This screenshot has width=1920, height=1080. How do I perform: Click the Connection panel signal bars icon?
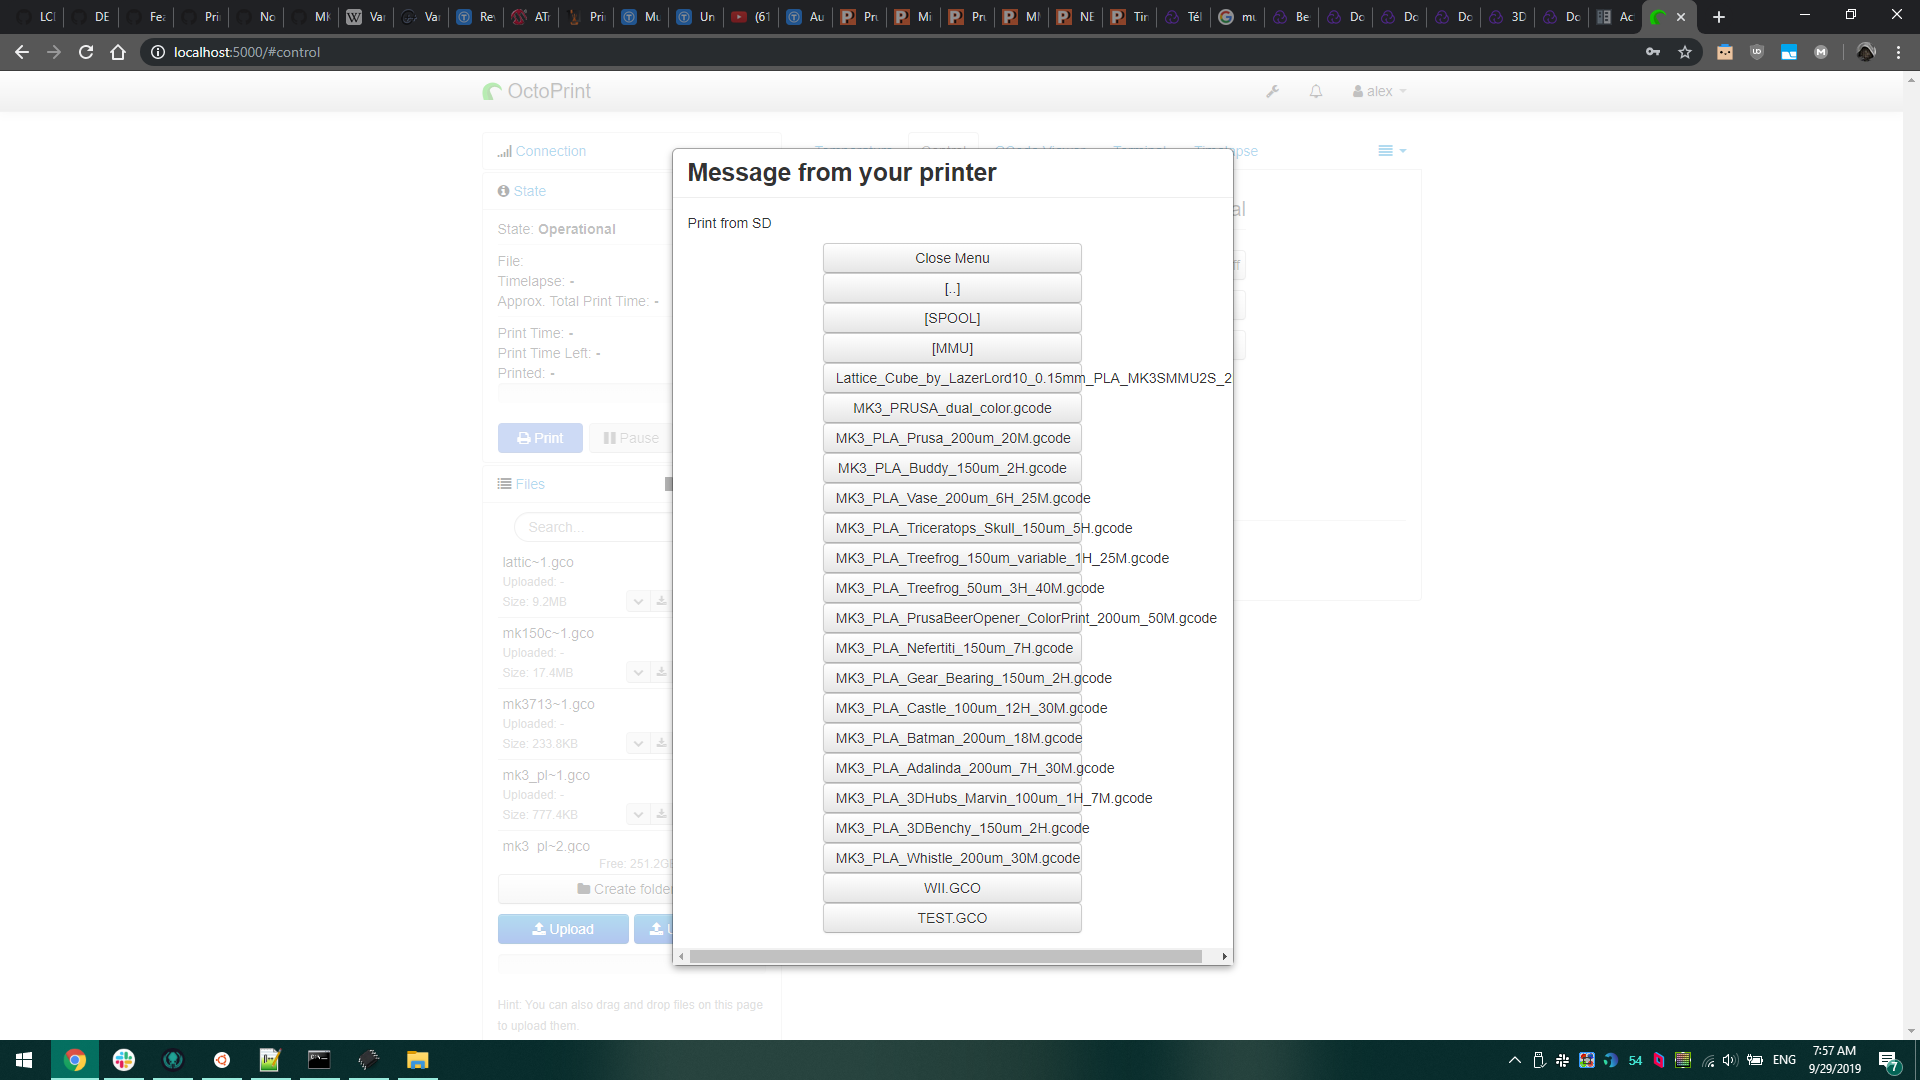[x=506, y=151]
